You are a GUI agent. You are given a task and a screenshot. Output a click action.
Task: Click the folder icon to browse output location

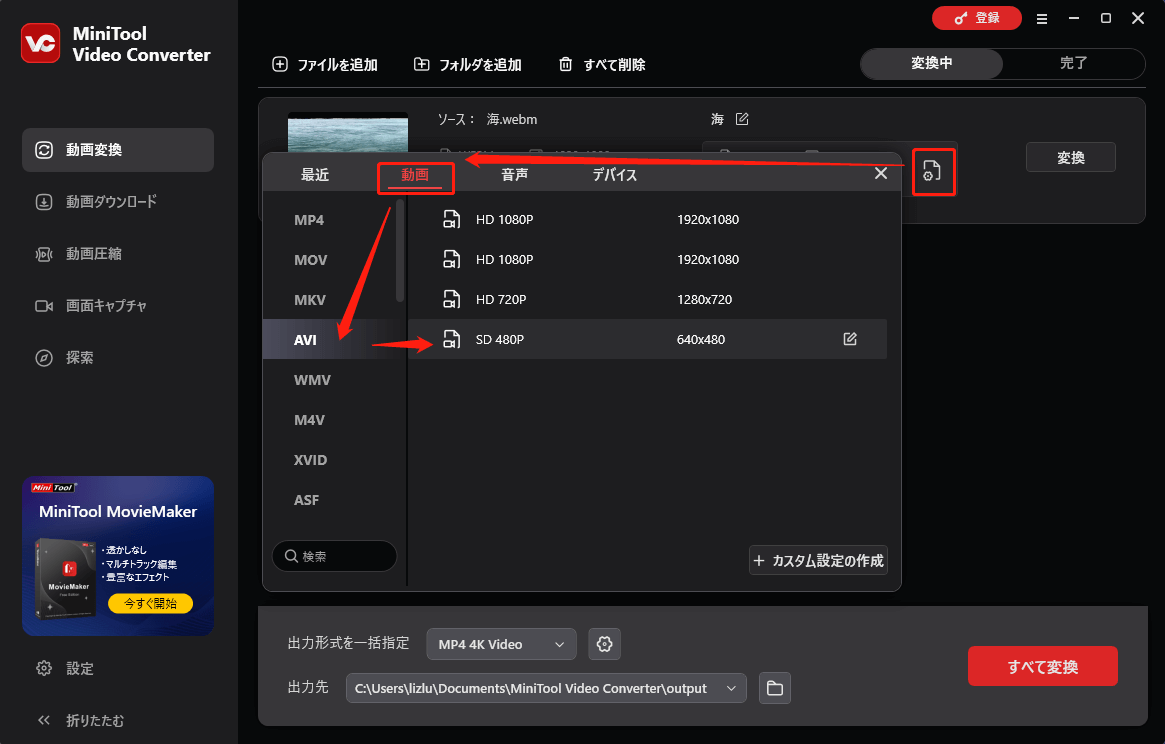(775, 688)
